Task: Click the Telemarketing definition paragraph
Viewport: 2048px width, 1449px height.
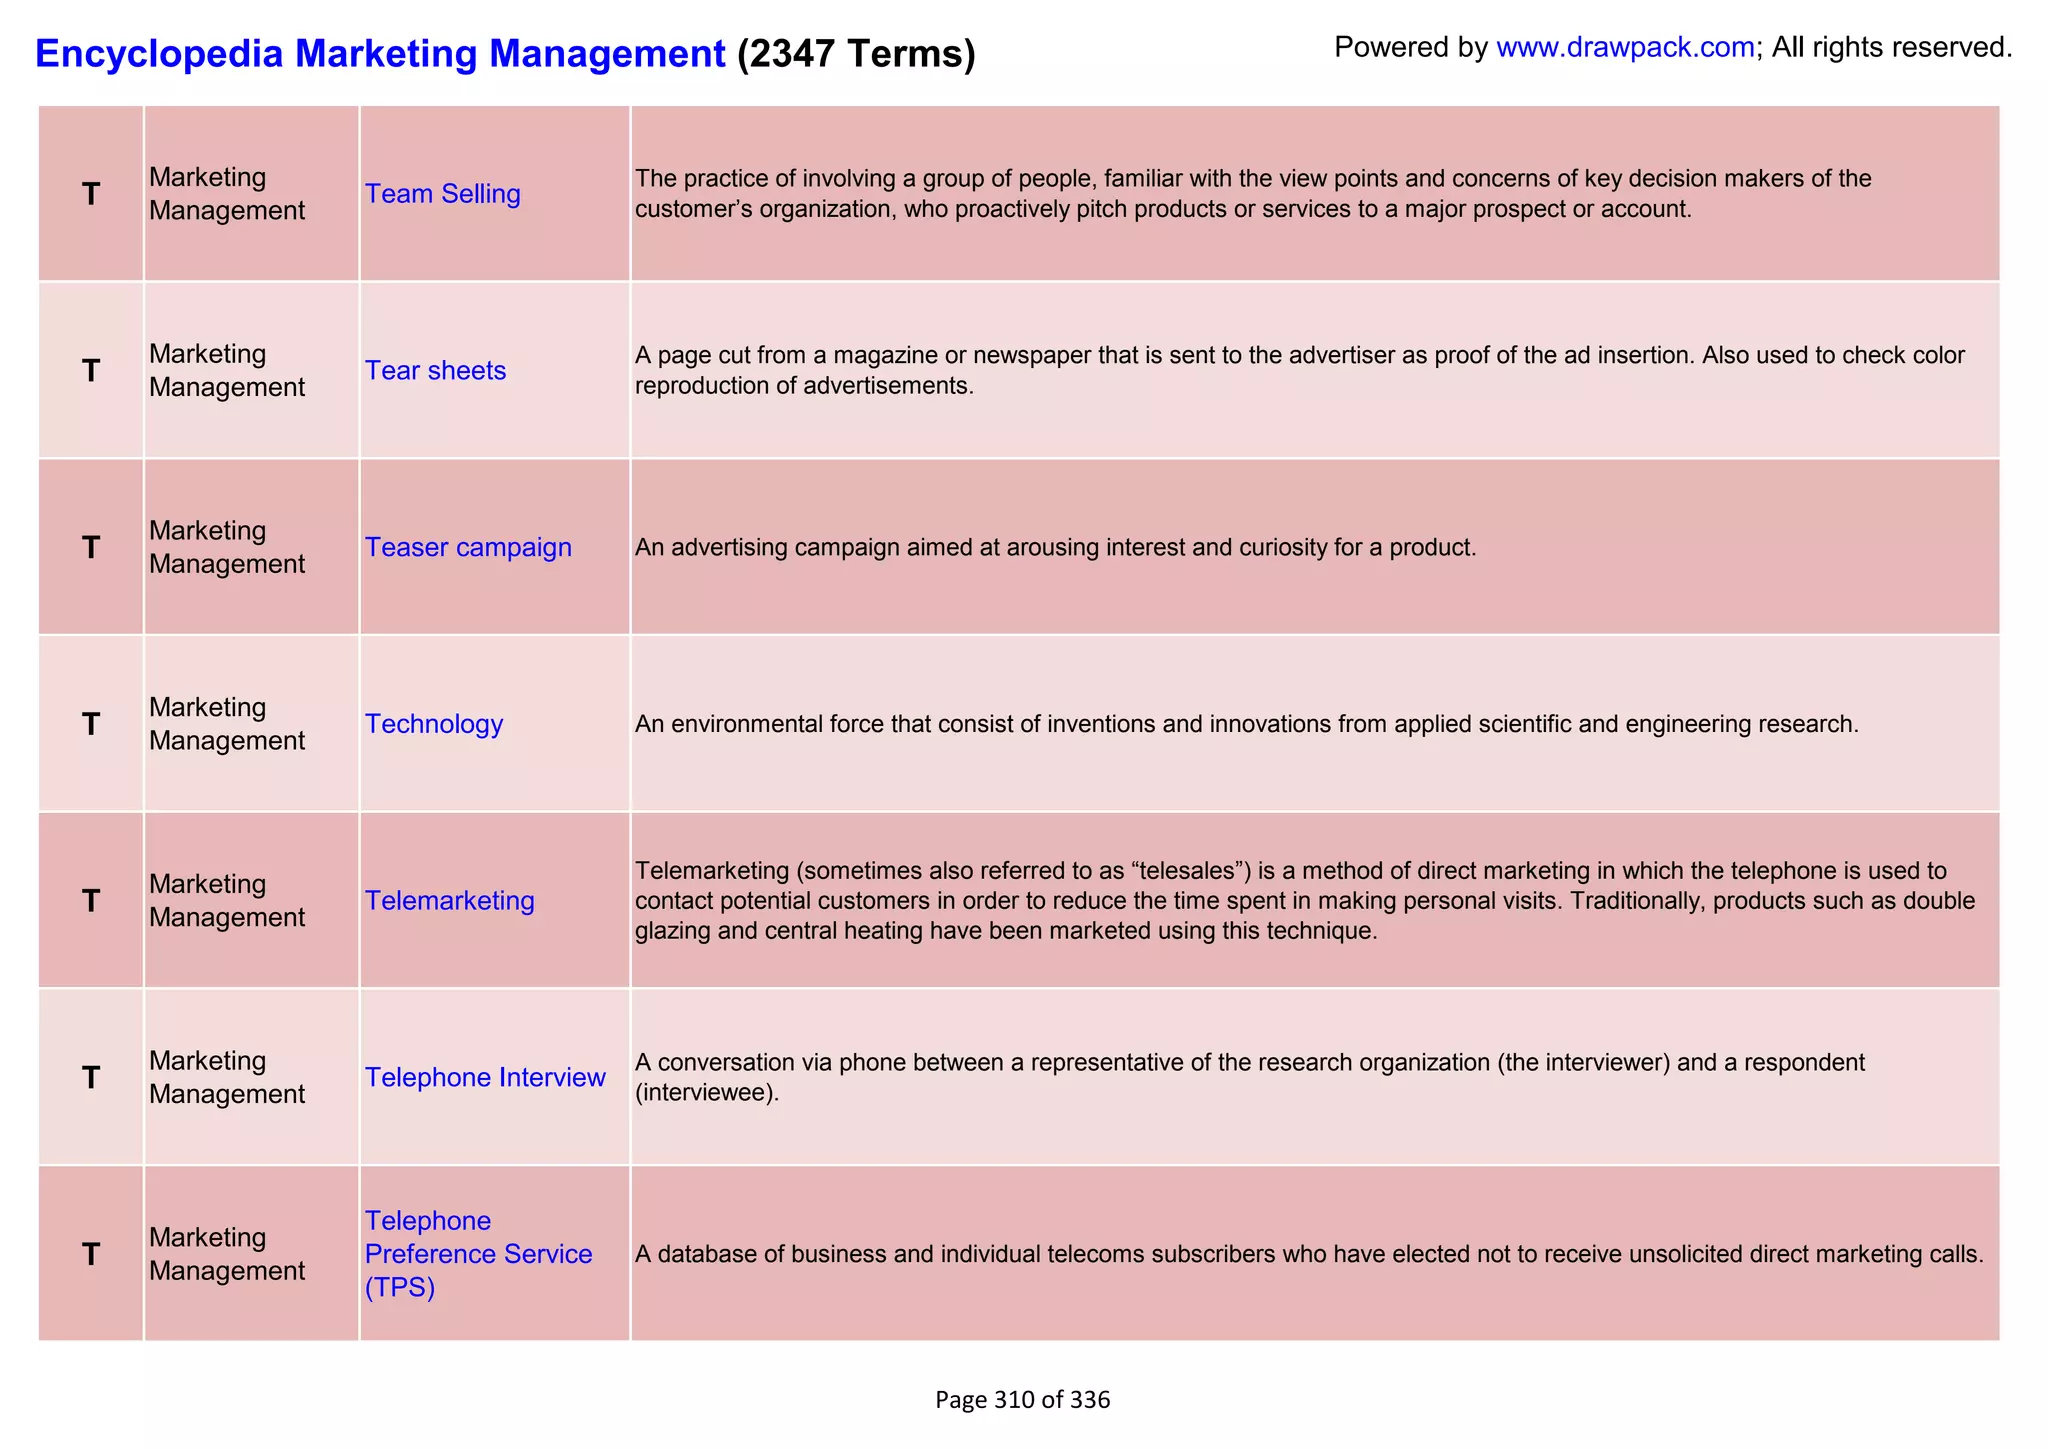Action: [1305, 901]
